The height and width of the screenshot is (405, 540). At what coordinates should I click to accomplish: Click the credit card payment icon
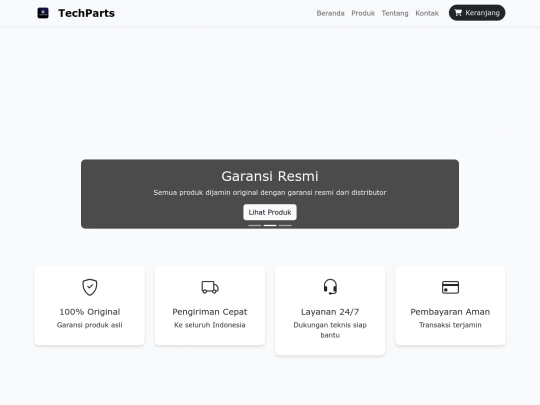point(450,287)
